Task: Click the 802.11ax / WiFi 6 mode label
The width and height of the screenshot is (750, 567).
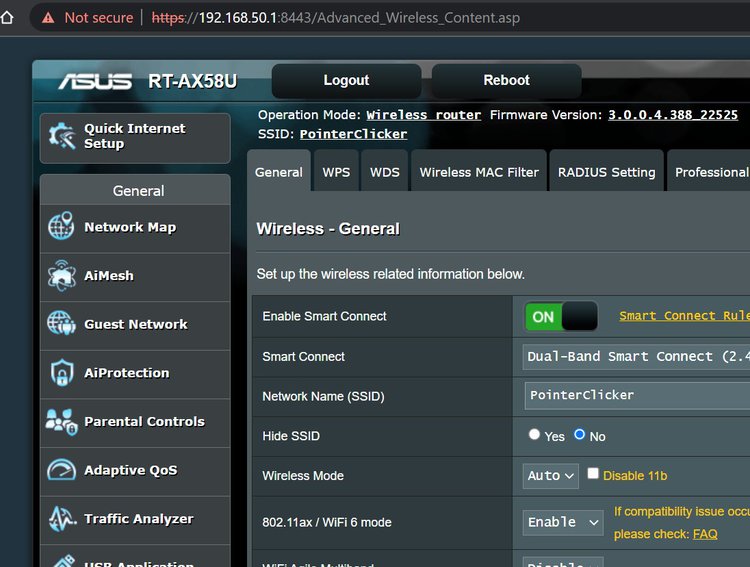Action: (327, 523)
